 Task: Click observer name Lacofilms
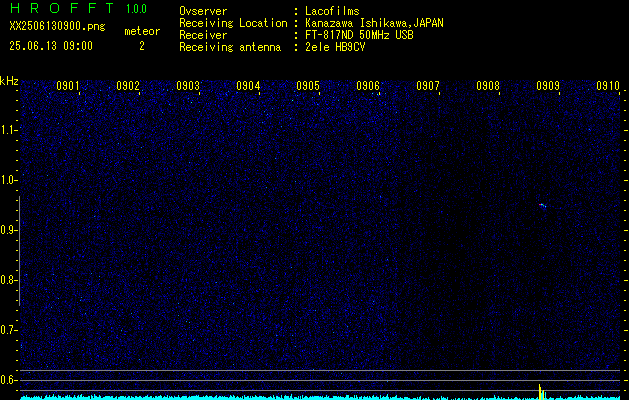[332, 11]
